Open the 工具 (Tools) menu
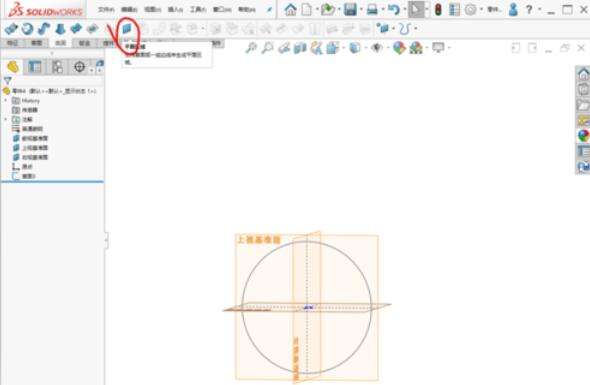This screenshot has height=385, width=590. click(198, 9)
